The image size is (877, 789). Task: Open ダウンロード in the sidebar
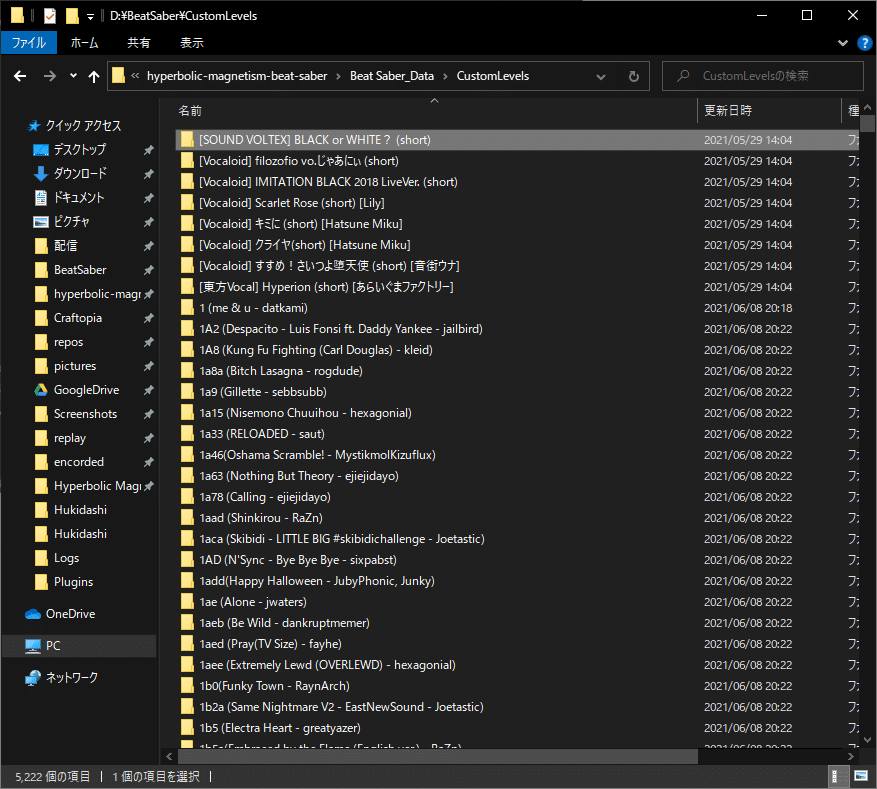click(80, 174)
